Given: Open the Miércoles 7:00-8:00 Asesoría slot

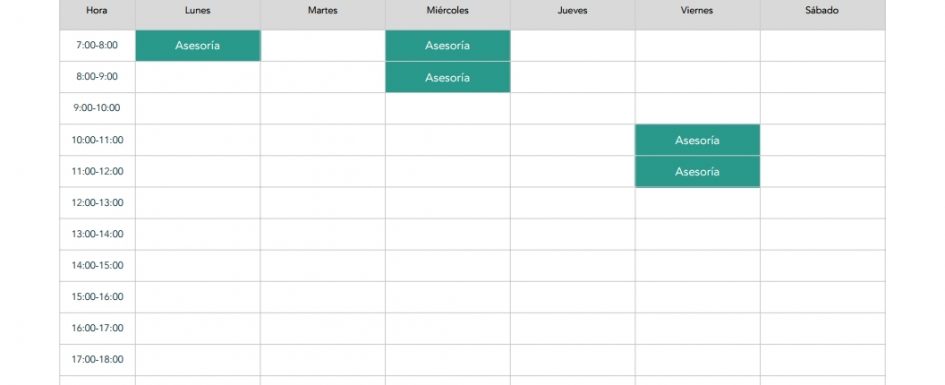Looking at the screenshot, I should click(447, 46).
